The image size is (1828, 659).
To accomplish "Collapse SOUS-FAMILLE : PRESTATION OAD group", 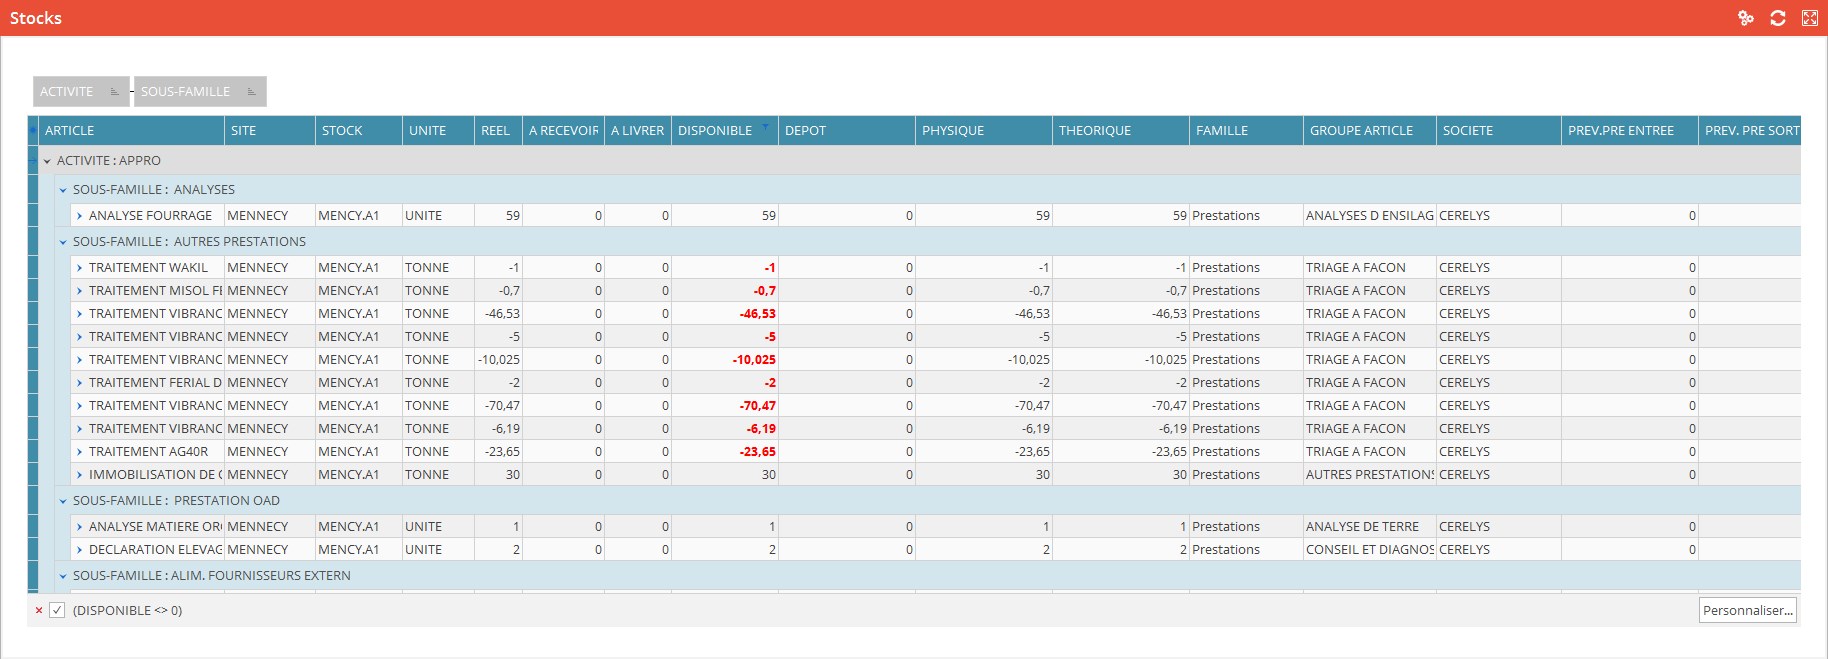I will point(63,501).
